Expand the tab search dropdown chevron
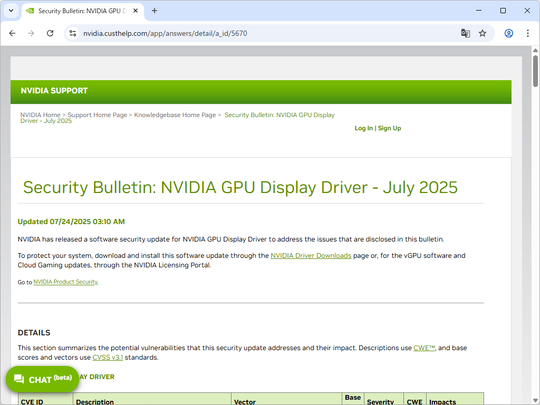The height and width of the screenshot is (405, 540). pos(11,11)
